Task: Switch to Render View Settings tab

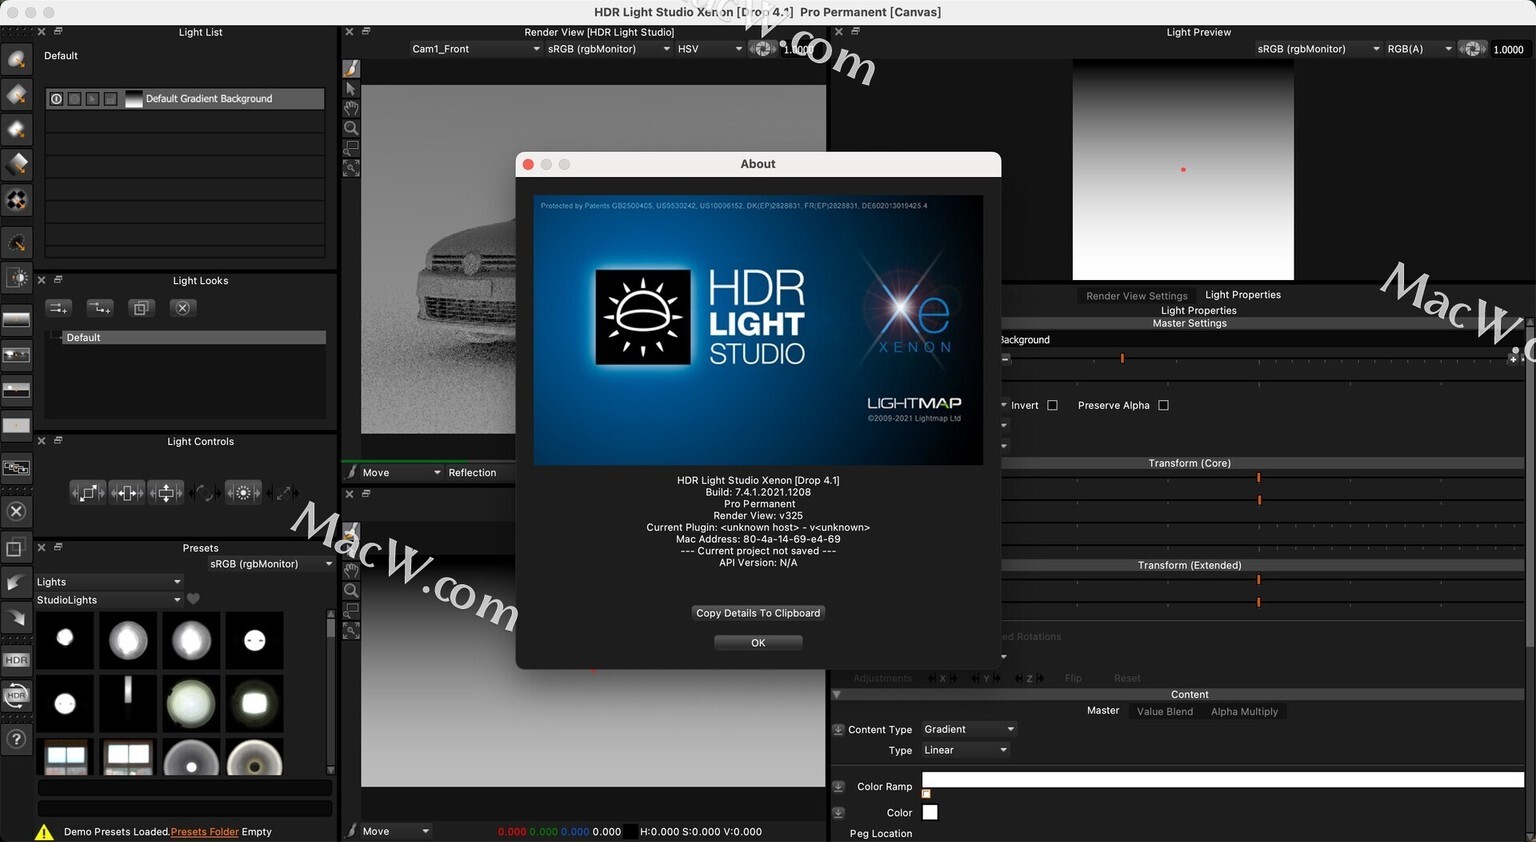Action: click(1137, 296)
